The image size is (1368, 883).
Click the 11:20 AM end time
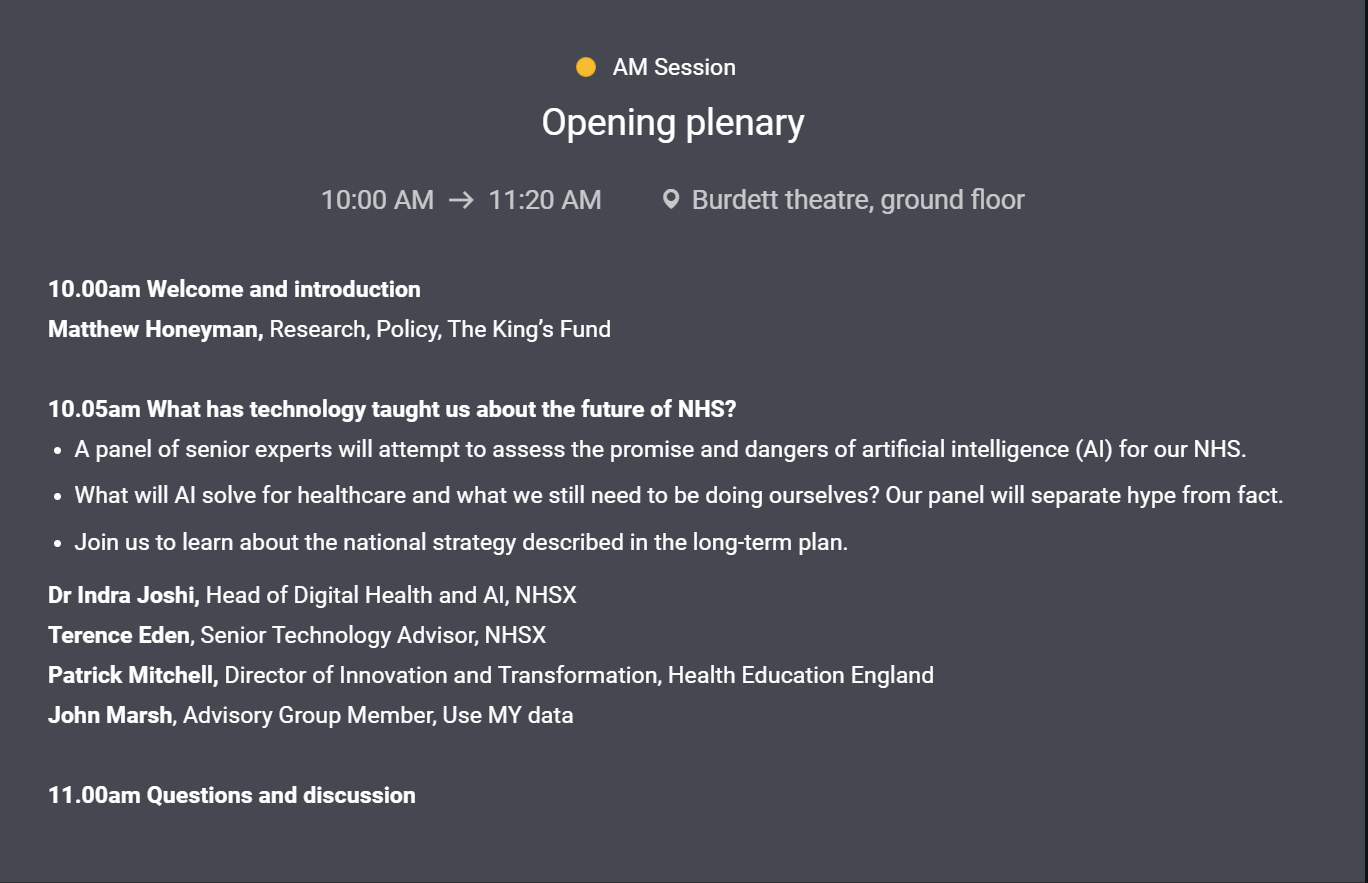[544, 200]
